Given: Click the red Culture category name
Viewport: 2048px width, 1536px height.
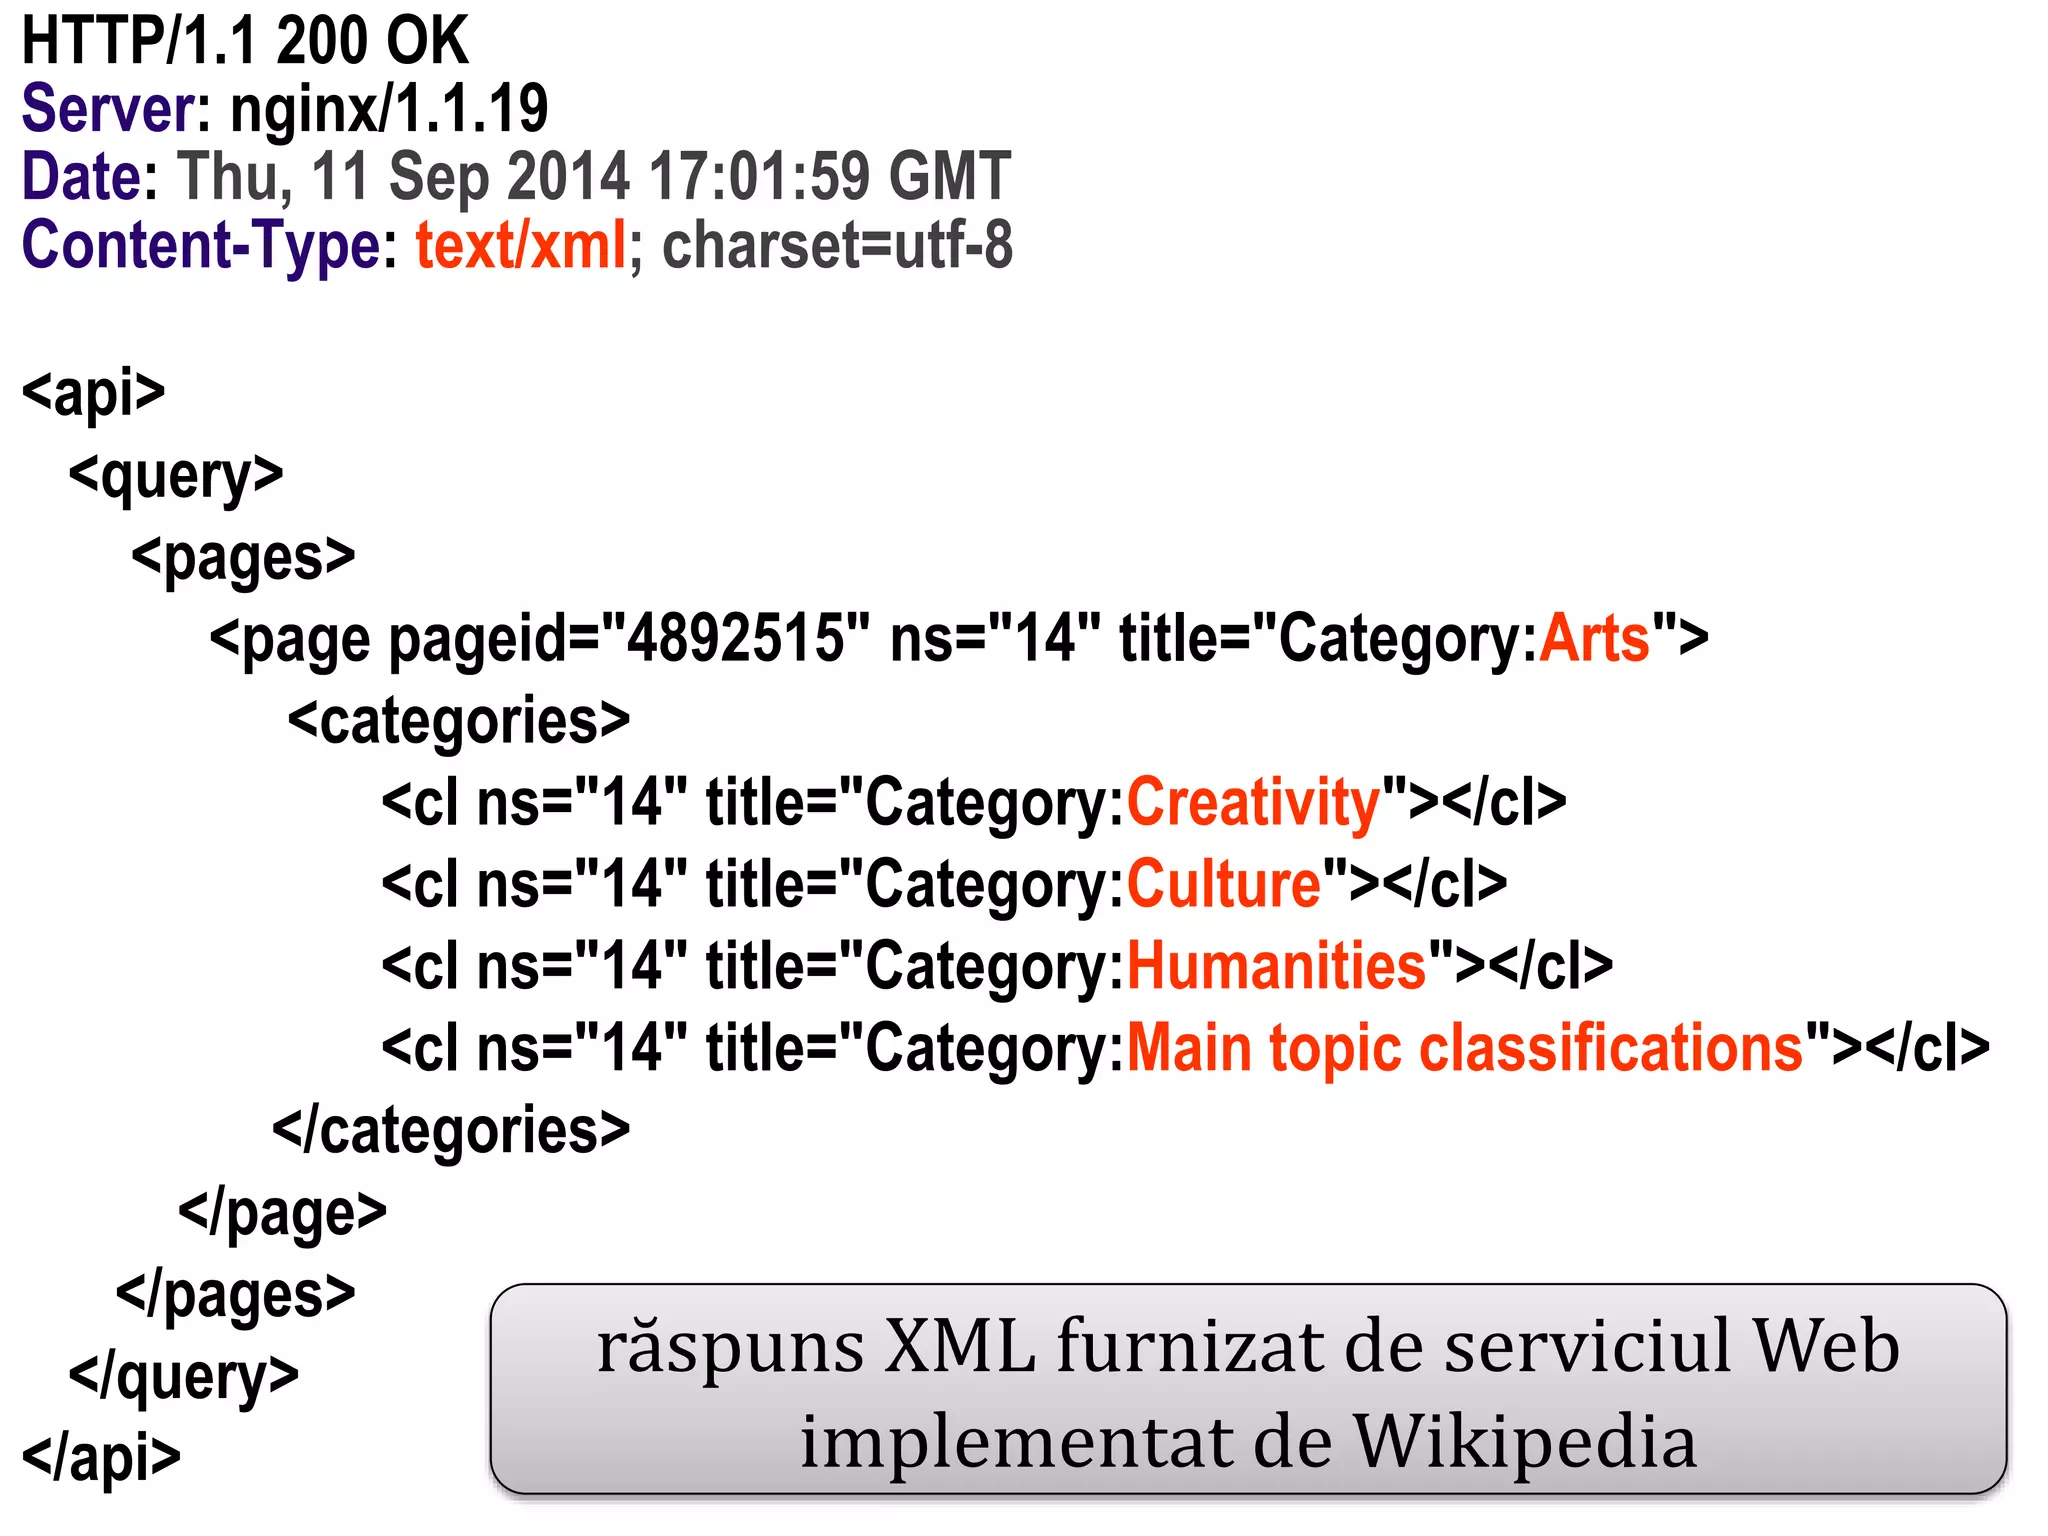Looking at the screenshot, I should point(1224,885).
